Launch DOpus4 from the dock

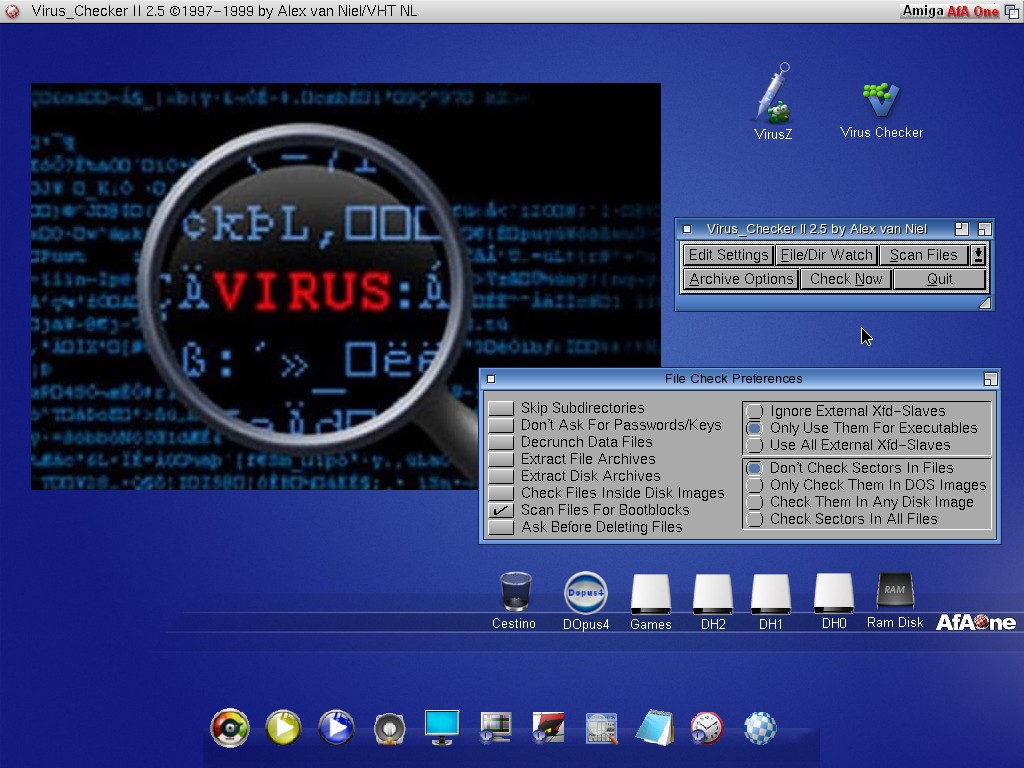[x=585, y=592]
